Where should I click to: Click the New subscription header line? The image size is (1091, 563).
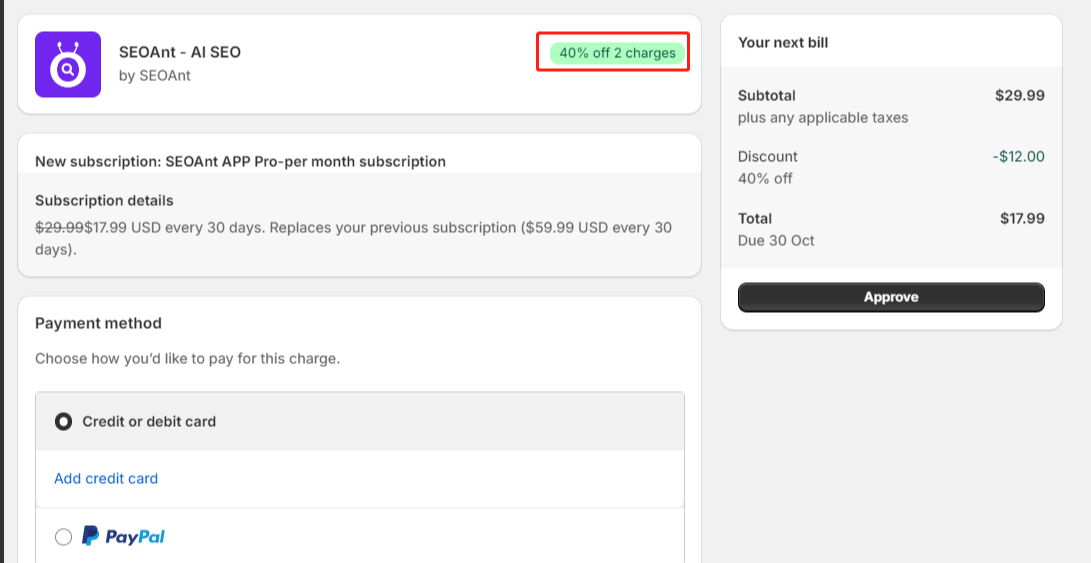tap(240, 161)
